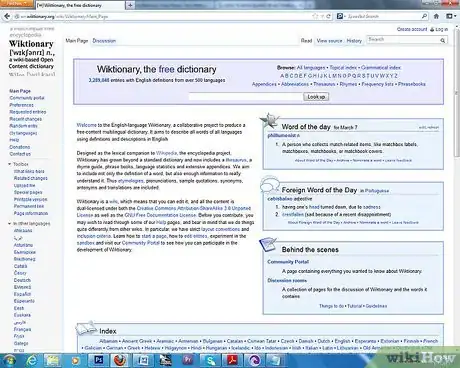Click the magnifier in the browser search box
The image size is (460, 368).
click(424, 16)
